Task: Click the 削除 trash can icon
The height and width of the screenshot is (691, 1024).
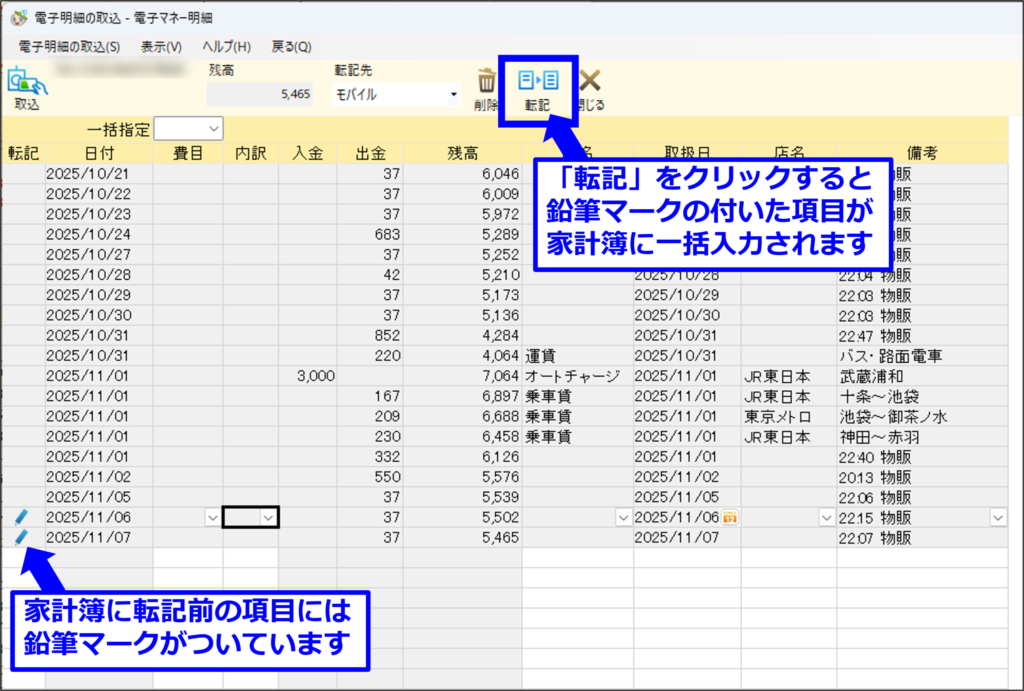Action: click(x=486, y=82)
